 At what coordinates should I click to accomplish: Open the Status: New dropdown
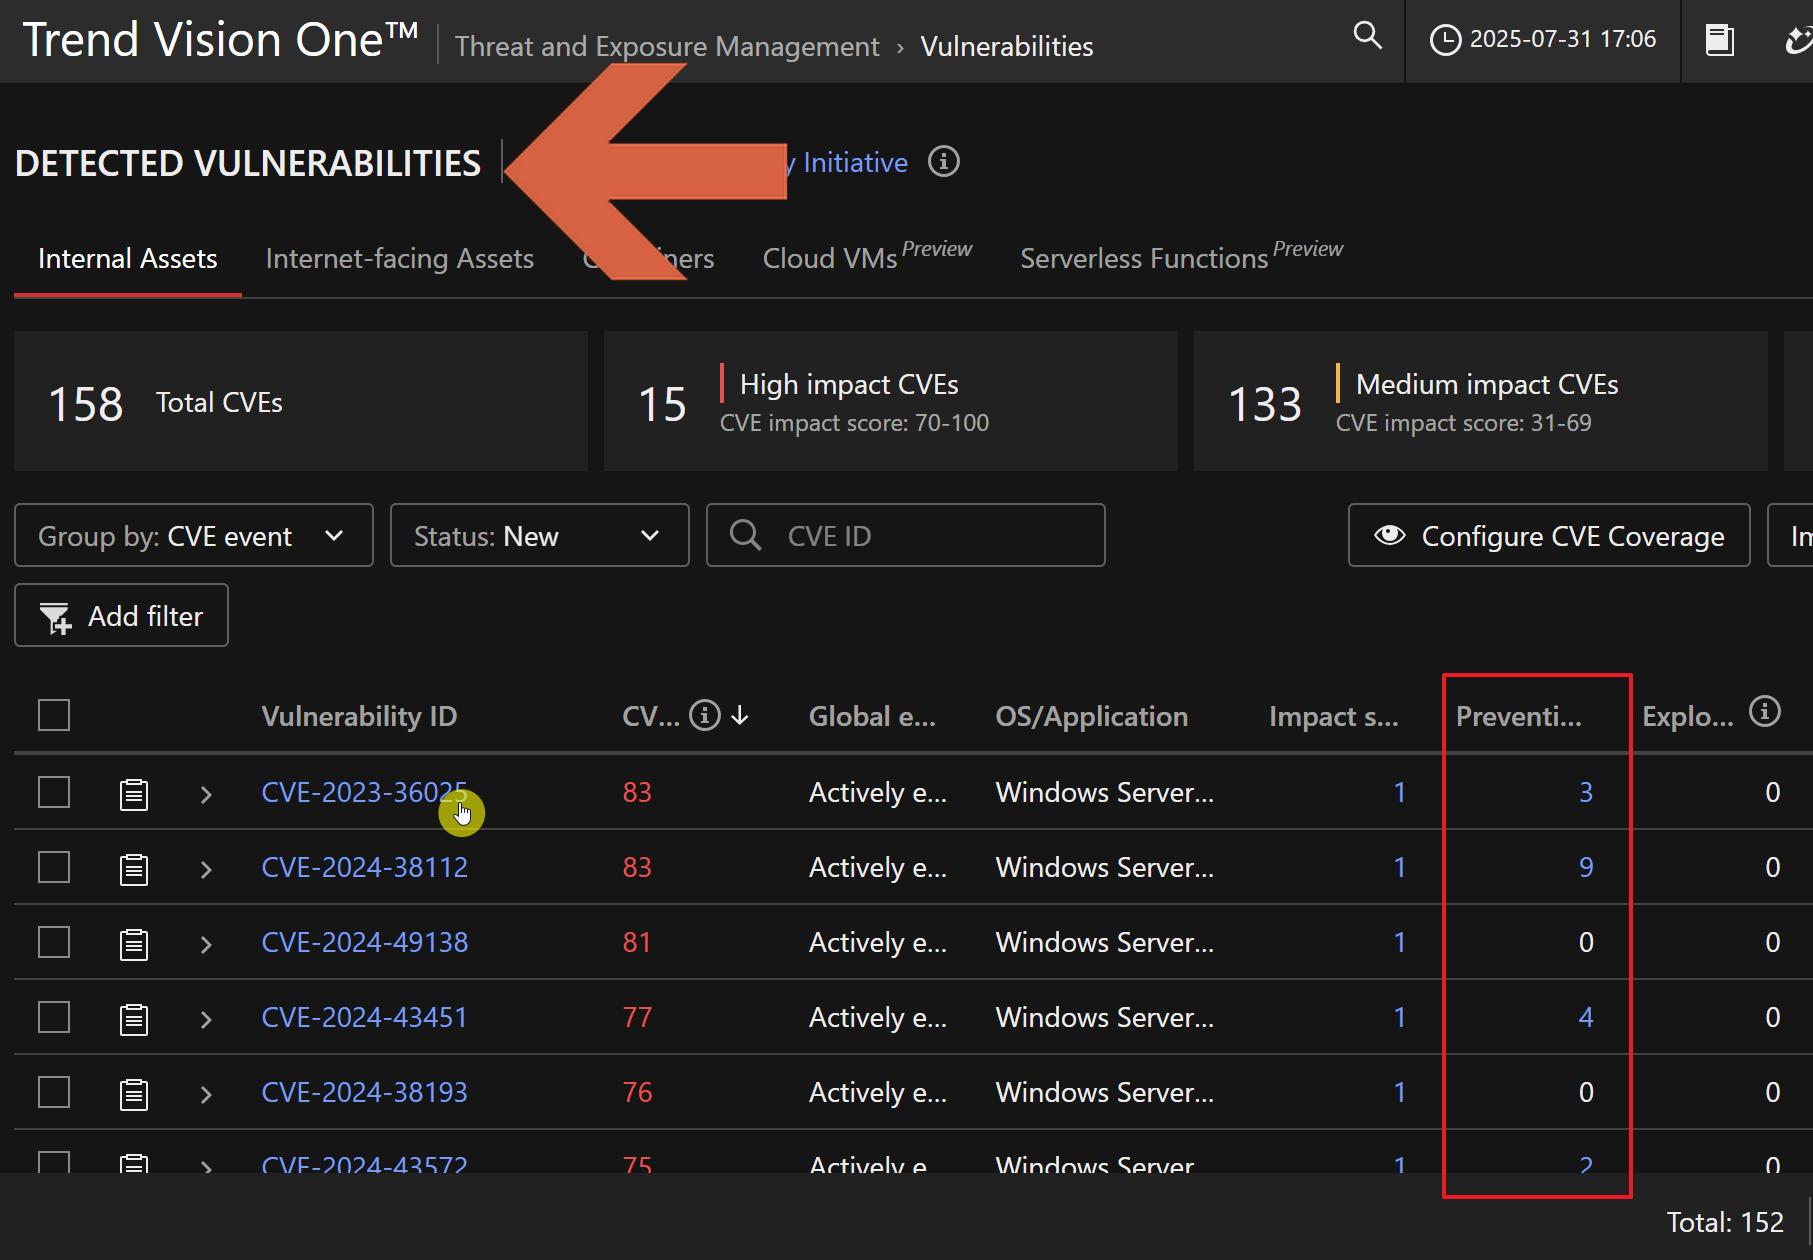pos(539,536)
